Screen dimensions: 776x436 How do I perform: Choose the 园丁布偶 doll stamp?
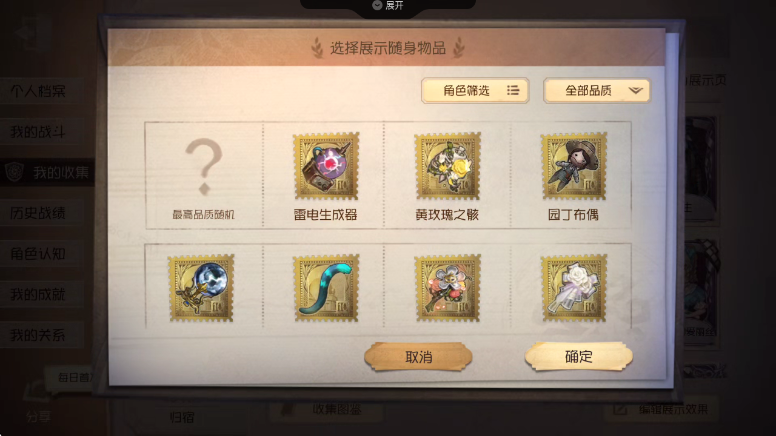(574, 166)
